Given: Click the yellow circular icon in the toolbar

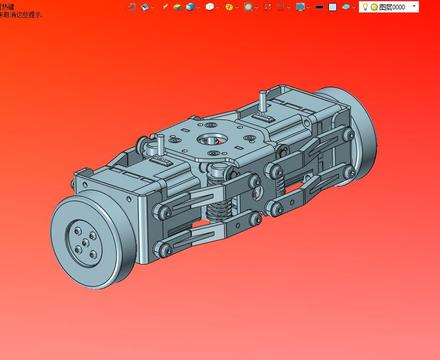Looking at the screenshot, I should [x=229, y=7].
